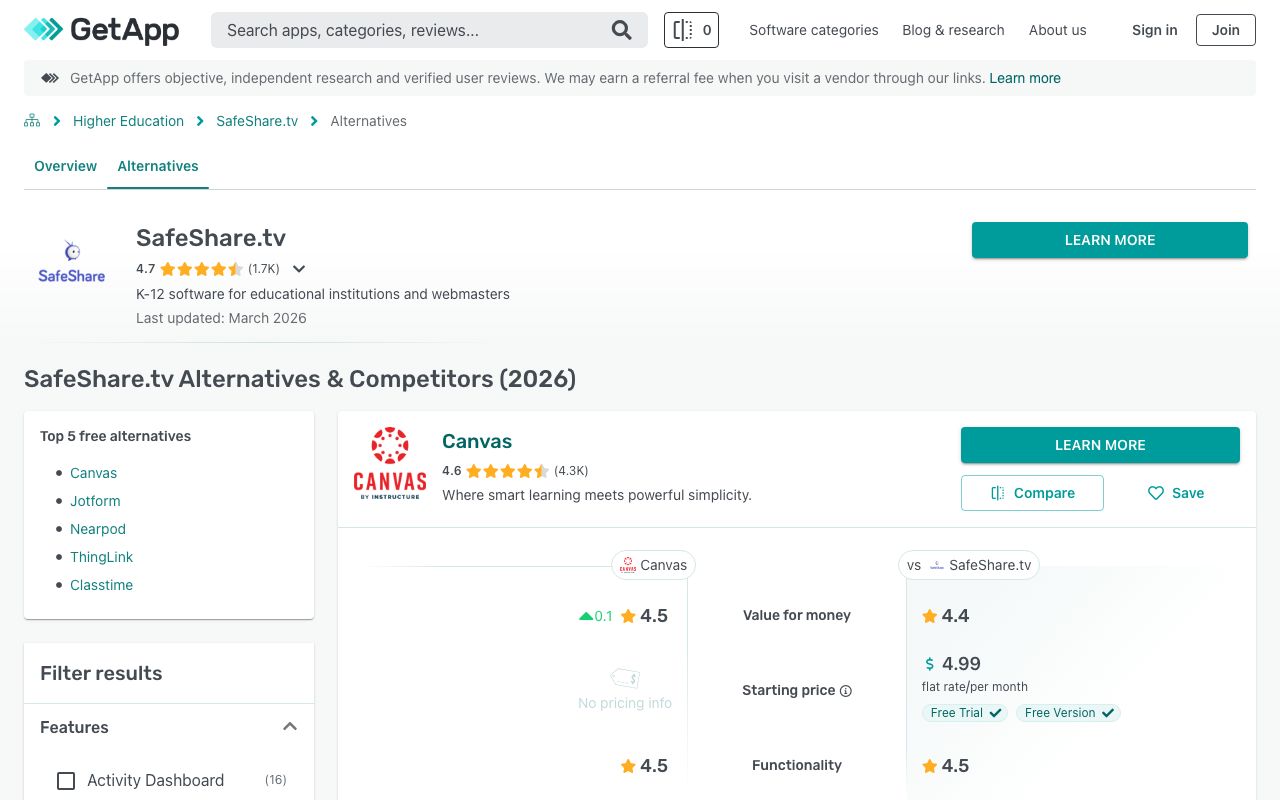Click the Value for money label
This screenshot has width=1280, height=800.
click(x=797, y=615)
